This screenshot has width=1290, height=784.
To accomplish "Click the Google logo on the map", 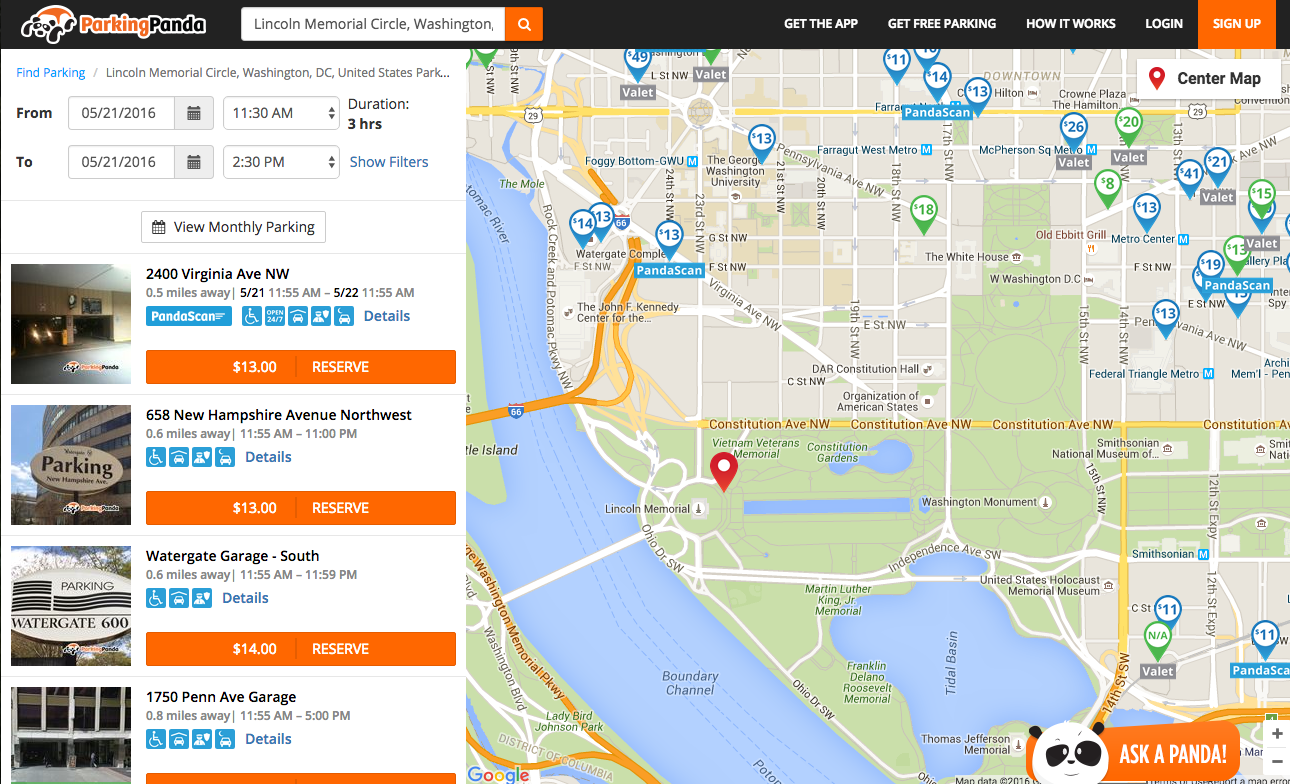I will (498, 774).
